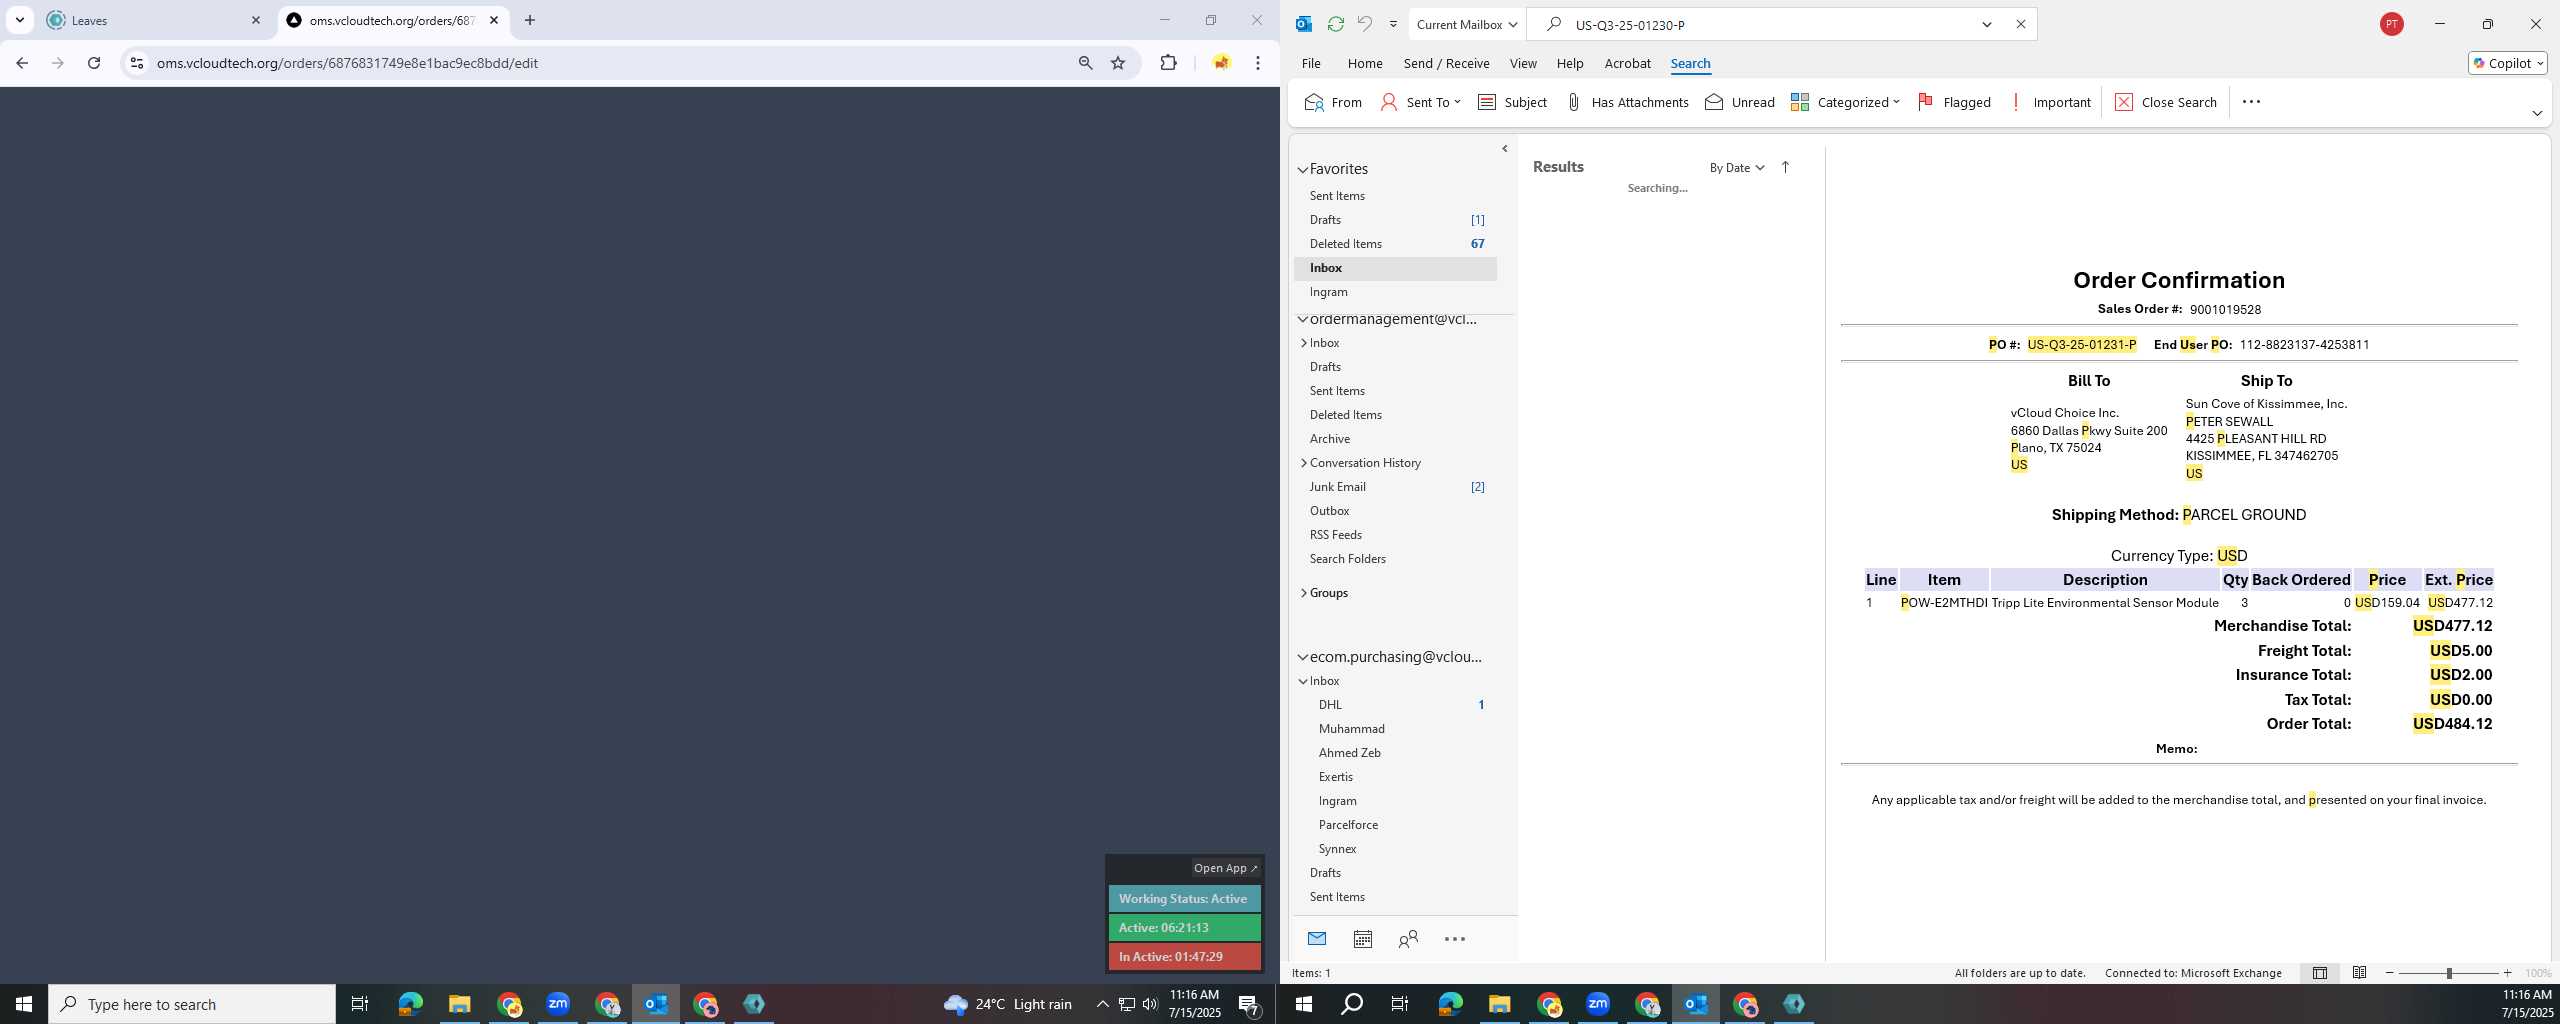Switch to the Leaves browser tab
This screenshot has height=1024, width=2560.
tap(152, 20)
